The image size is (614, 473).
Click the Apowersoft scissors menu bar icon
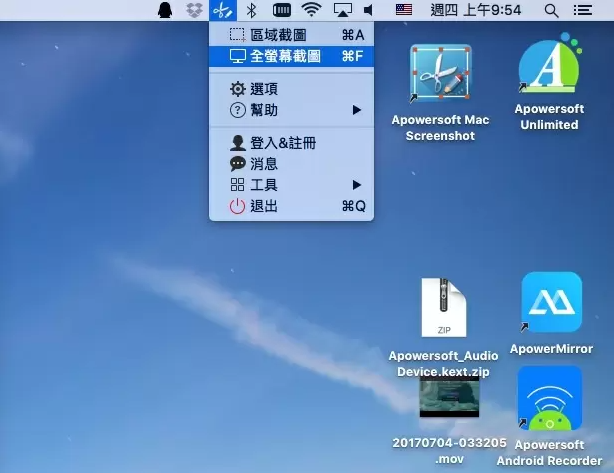click(223, 10)
